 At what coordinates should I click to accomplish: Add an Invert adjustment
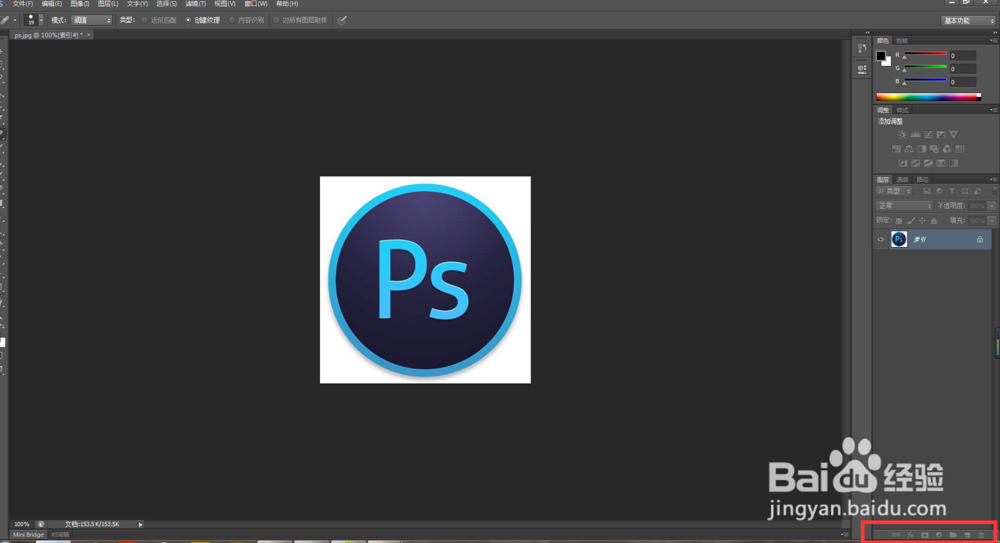(902, 163)
